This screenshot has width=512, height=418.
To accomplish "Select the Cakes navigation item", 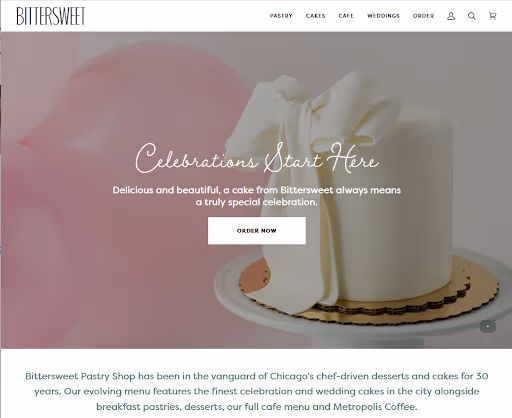I will click(315, 16).
